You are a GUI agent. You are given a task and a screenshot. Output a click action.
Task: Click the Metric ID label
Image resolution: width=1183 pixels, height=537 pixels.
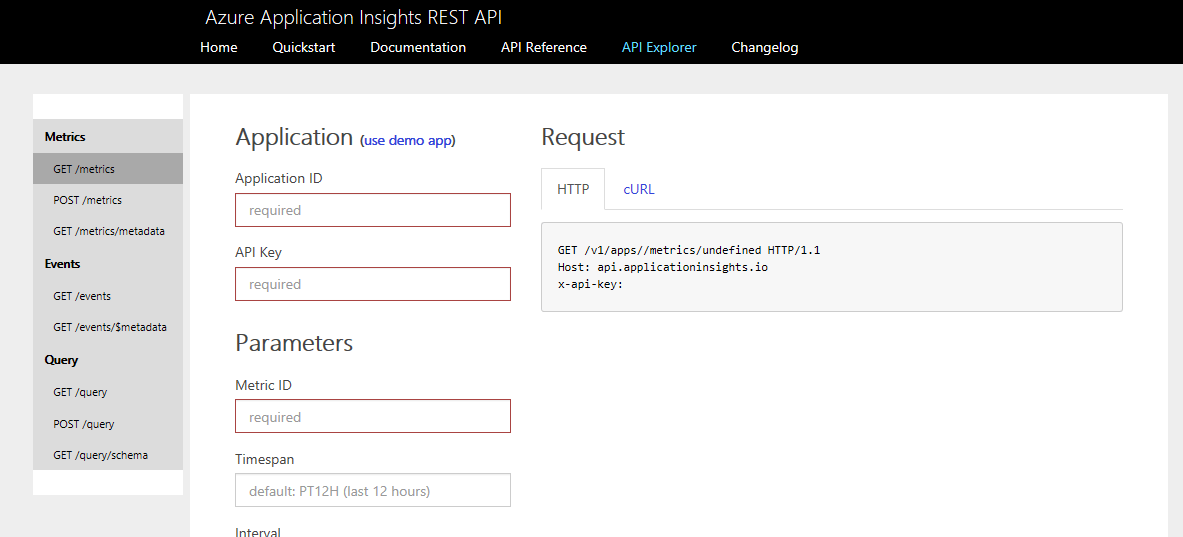(263, 385)
